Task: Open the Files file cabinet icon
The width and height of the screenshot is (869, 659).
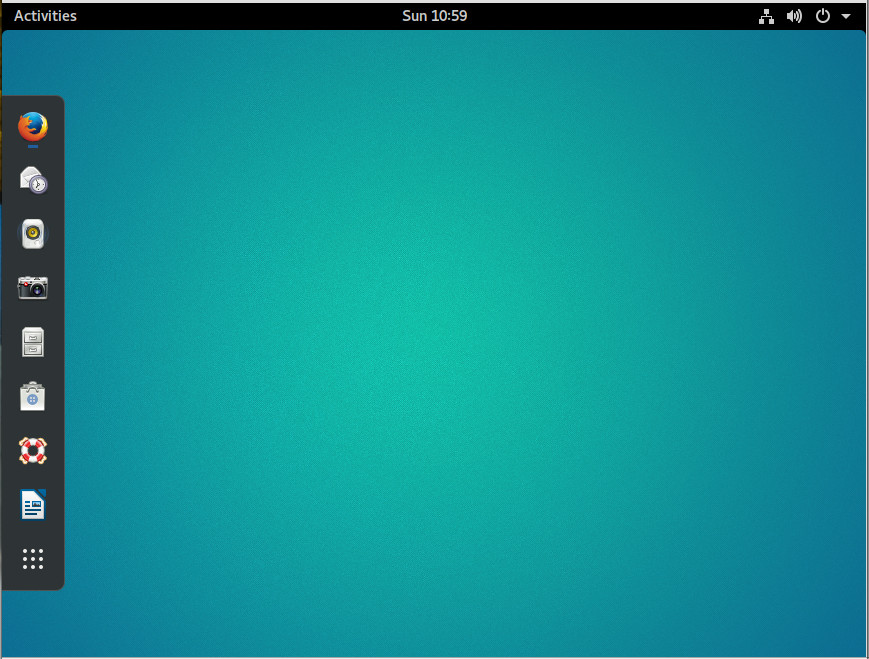Action: pyautogui.click(x=33, y=342)
